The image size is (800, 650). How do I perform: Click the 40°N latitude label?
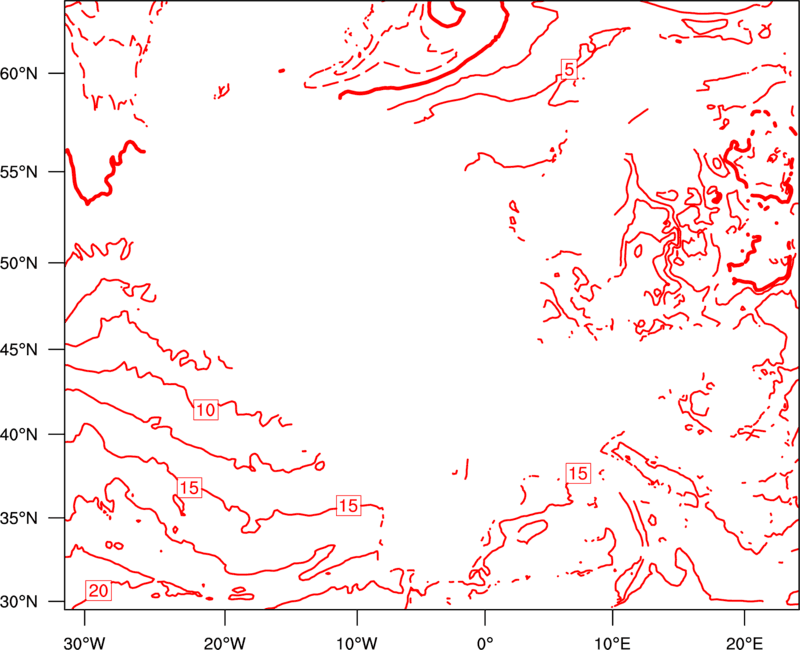coord(19,435)
